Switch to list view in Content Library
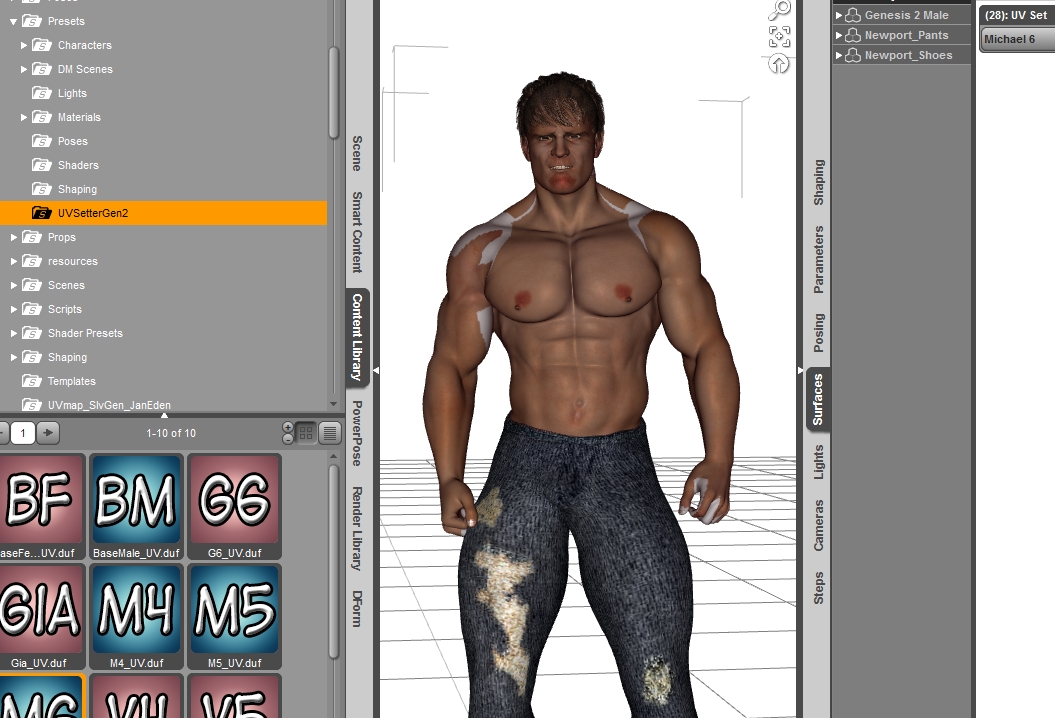Viewport: 1055px width, 718px height. click(330, 433)
